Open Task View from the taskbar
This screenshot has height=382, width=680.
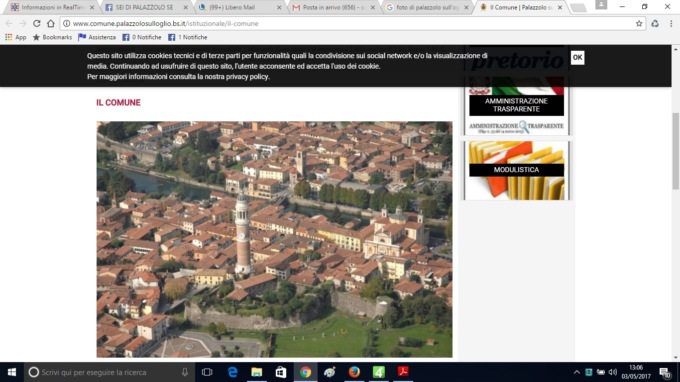pos(207,372)
